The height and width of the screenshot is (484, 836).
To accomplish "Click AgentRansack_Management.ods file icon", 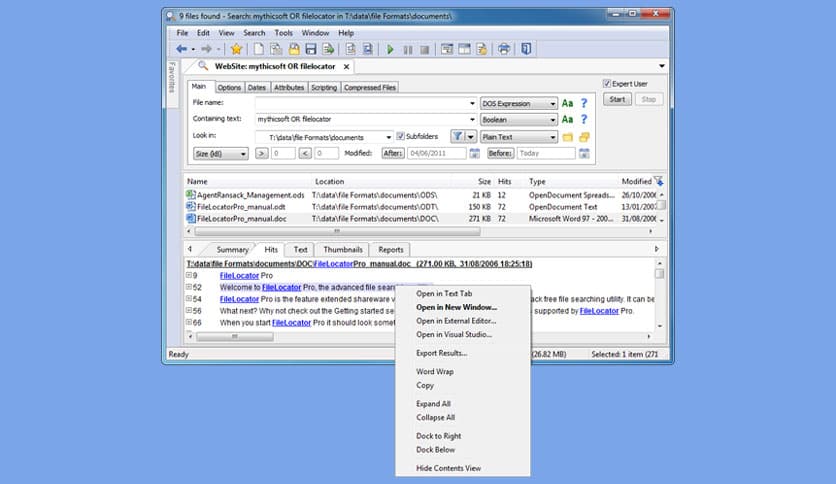I will 191,195.
